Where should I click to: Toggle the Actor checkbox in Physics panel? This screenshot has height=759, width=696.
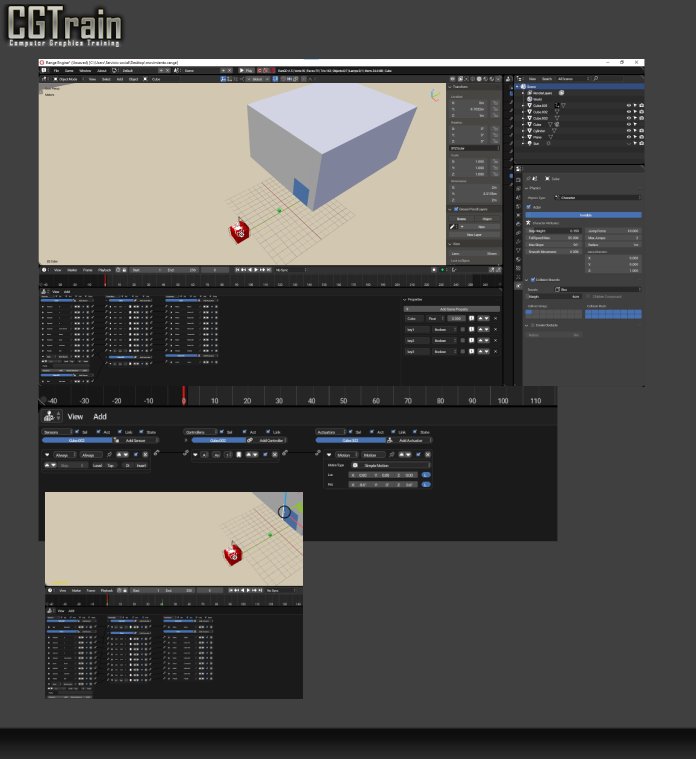pyautogui.click(x=529, y=207)
